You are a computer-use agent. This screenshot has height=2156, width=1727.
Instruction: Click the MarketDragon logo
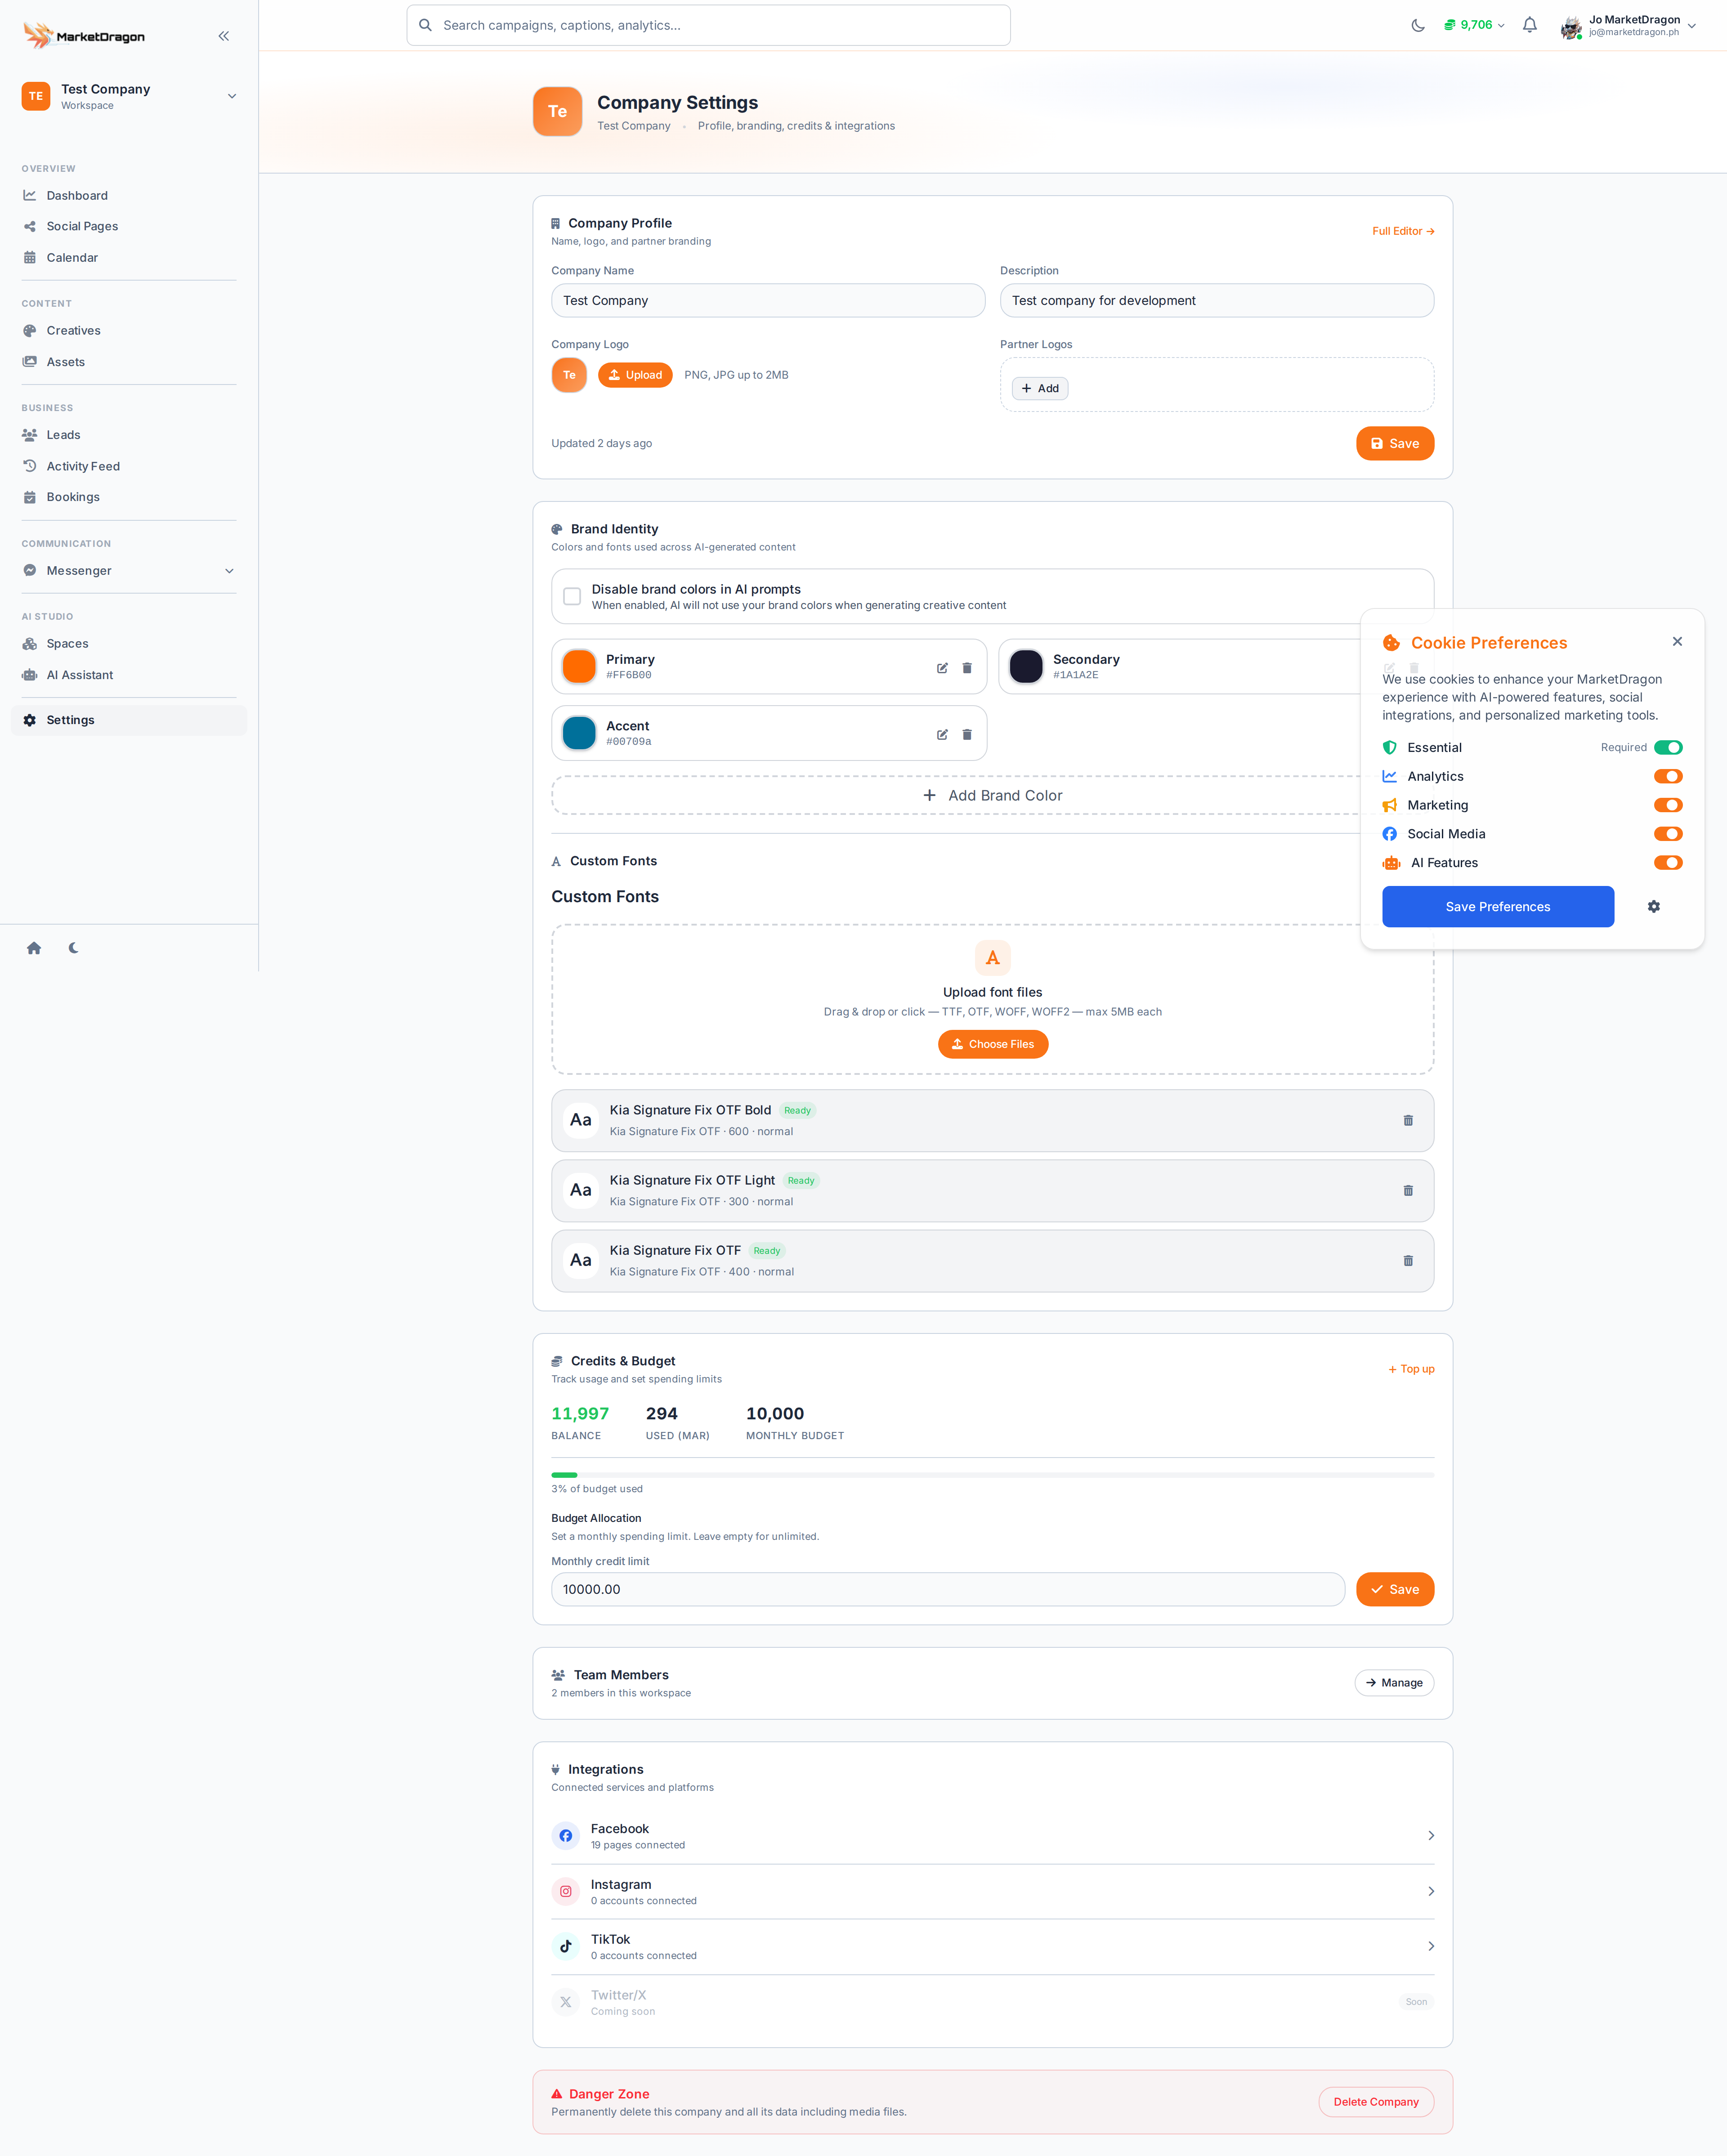point(84,36)
